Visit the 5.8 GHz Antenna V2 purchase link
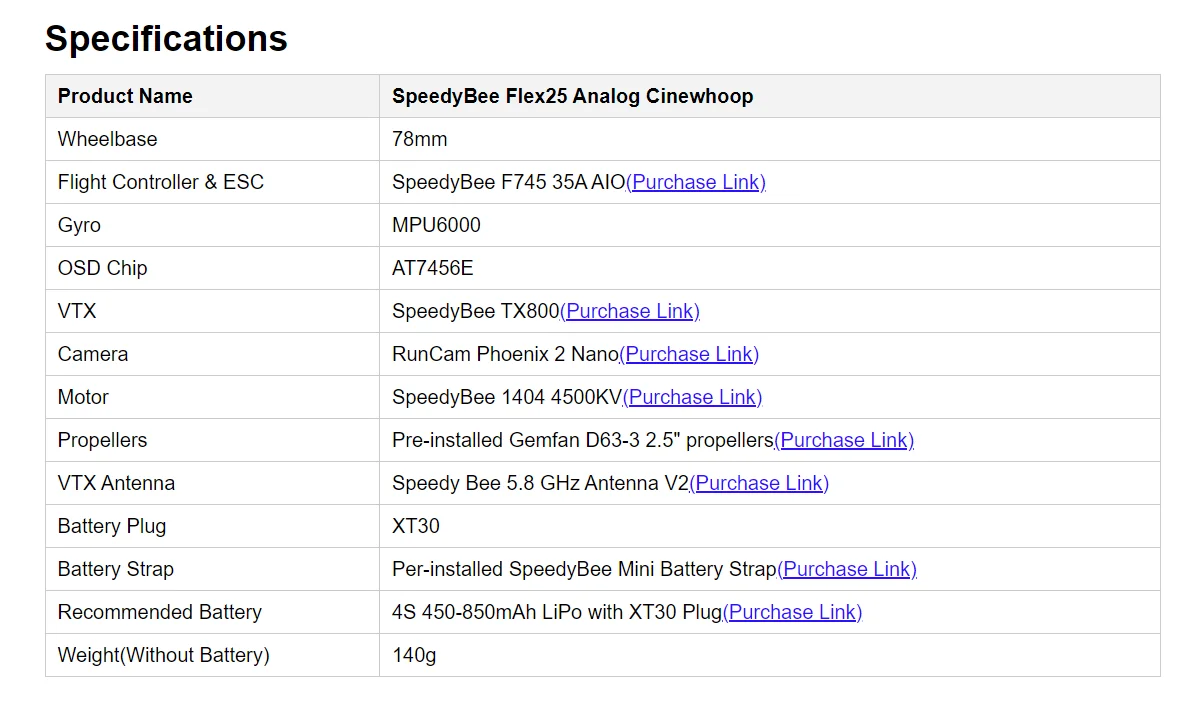 (x=758, y=483)
